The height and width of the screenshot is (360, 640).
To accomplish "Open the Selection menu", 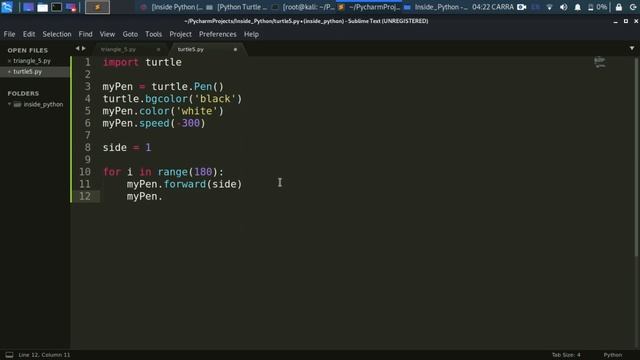I will (57, 34).
